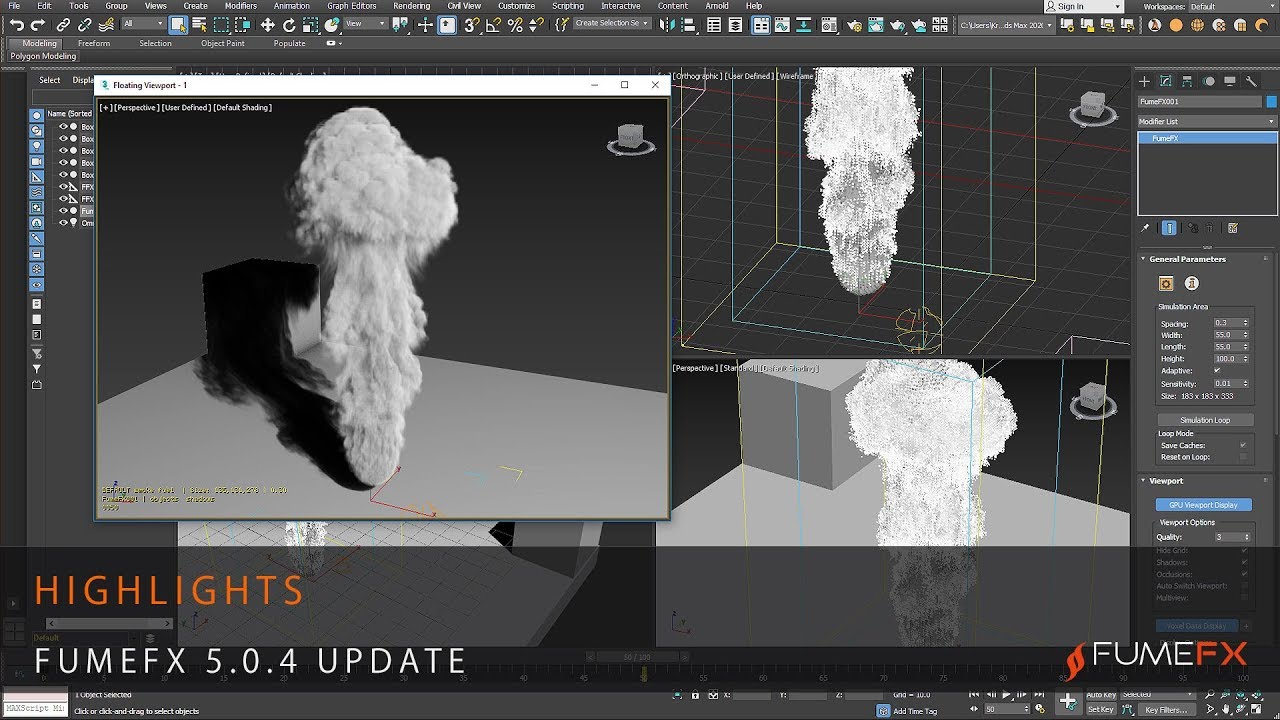This screenshot has height=720, width=1280.
Task: Click the Pin Stack icon
Action: [x=1146, y=228]
